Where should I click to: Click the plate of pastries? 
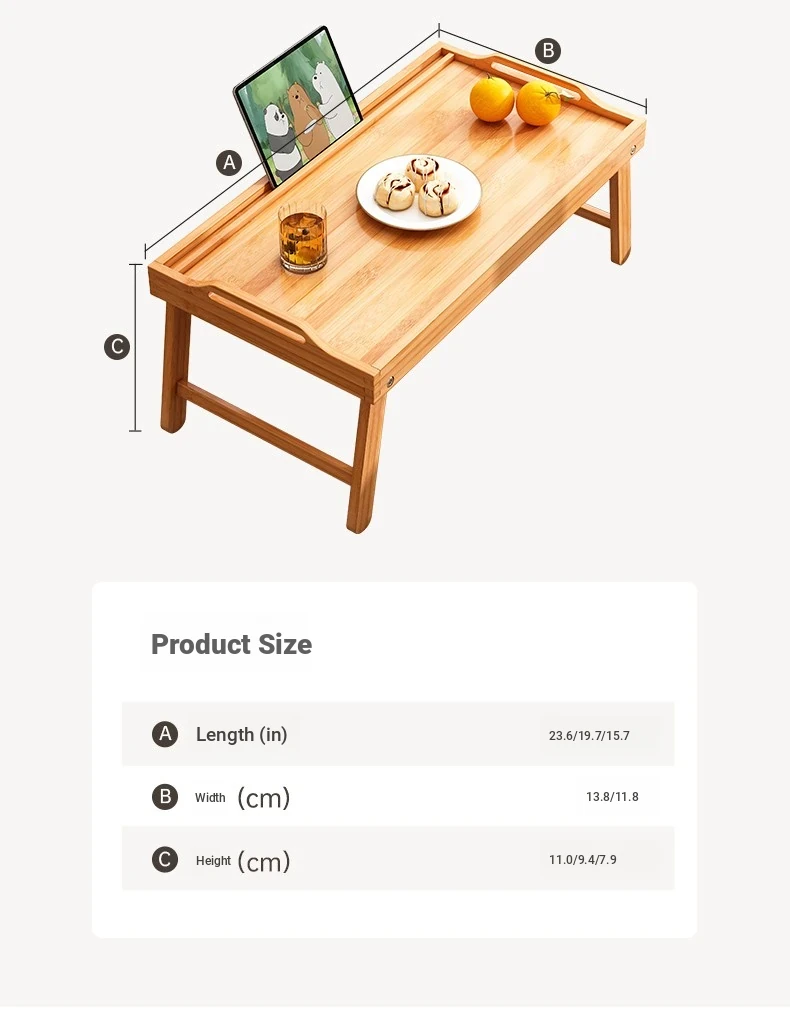click(x=418, y=191)
